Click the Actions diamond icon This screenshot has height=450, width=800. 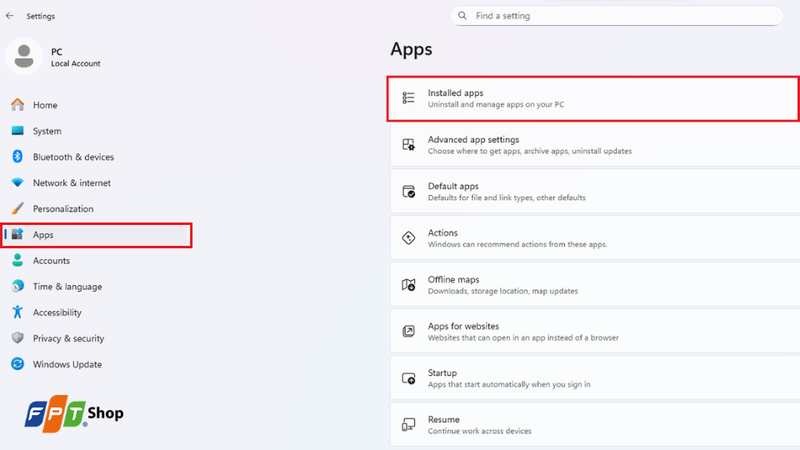[409, 238]
